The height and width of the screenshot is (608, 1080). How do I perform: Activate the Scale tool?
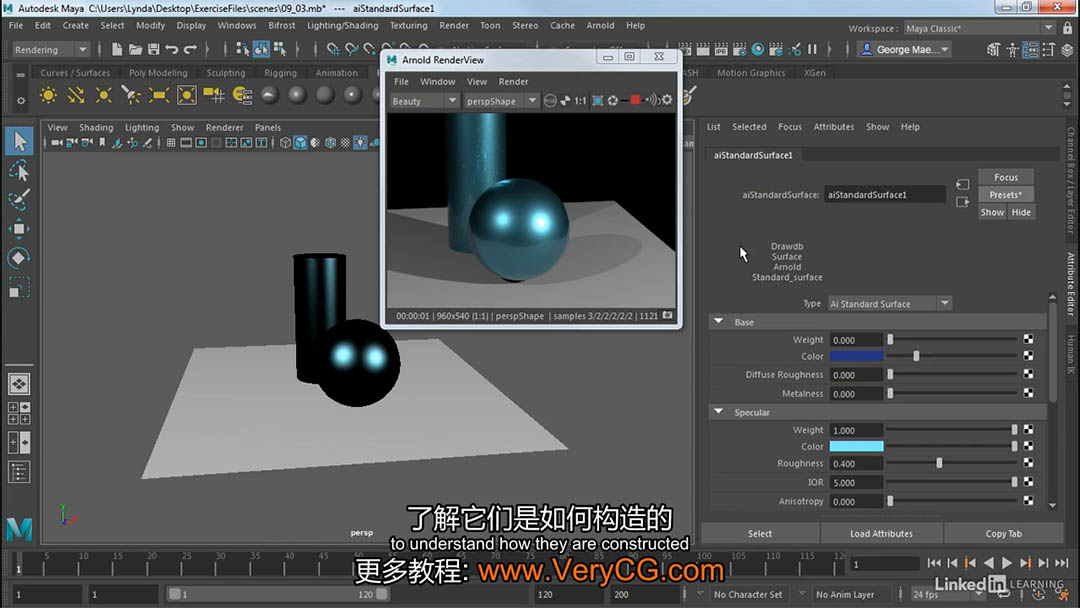19,286
